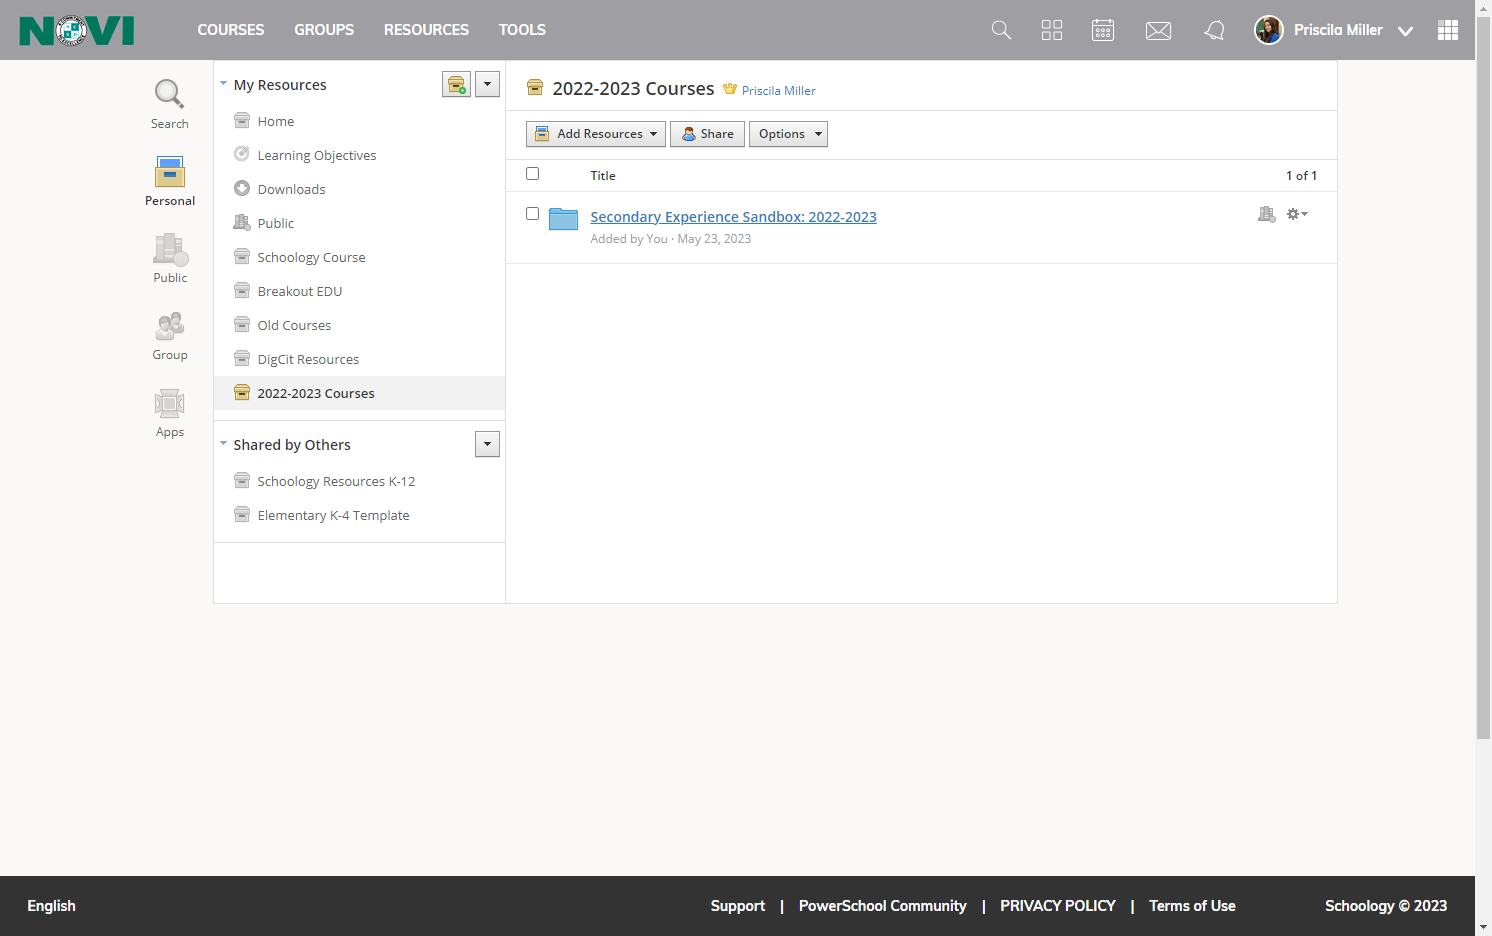Click the Support footer link

pyautogui.click(x=738, y=906)
